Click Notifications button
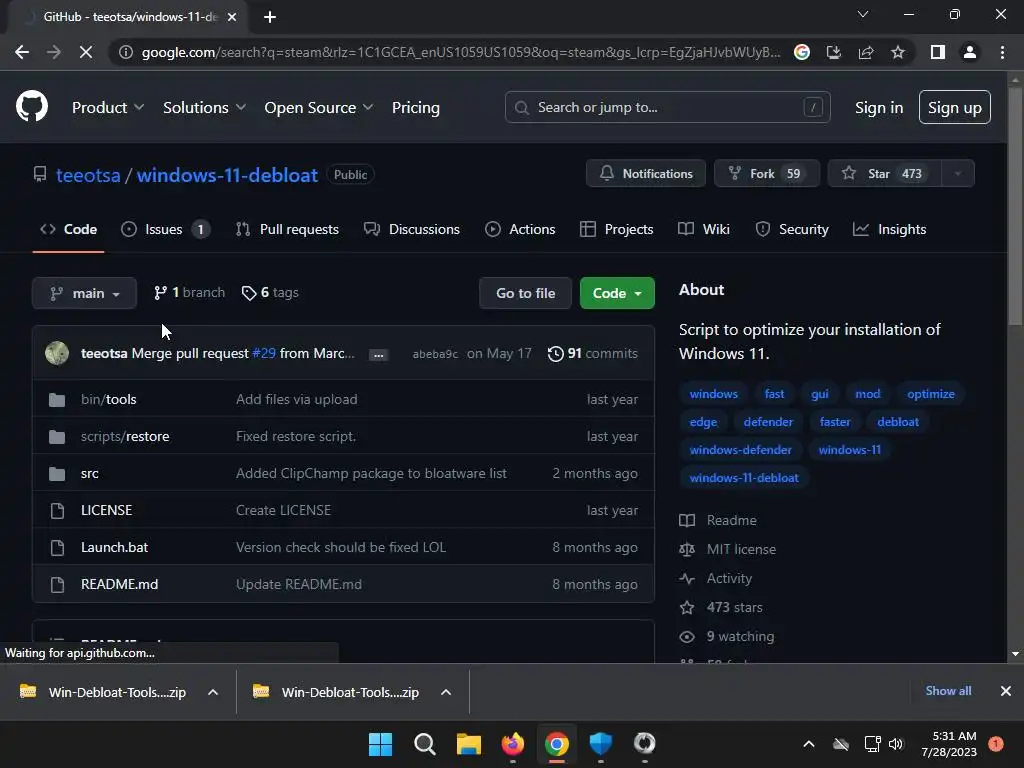The height and width of the screenshot is (768, 1024). click(646, 174)
